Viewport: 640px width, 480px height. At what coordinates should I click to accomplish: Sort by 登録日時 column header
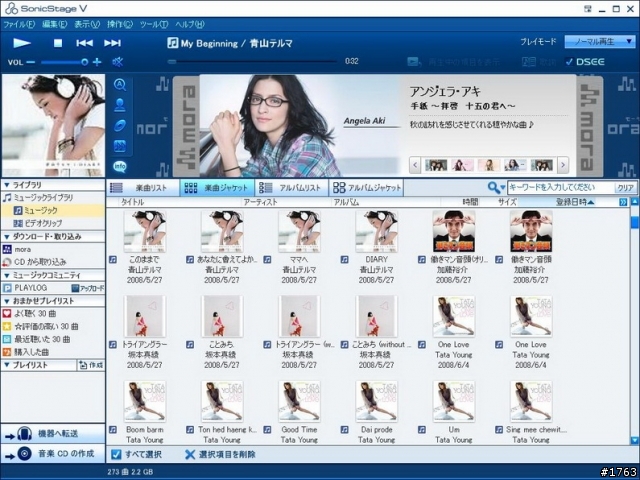pyautogui.click(x=575, y=202)
